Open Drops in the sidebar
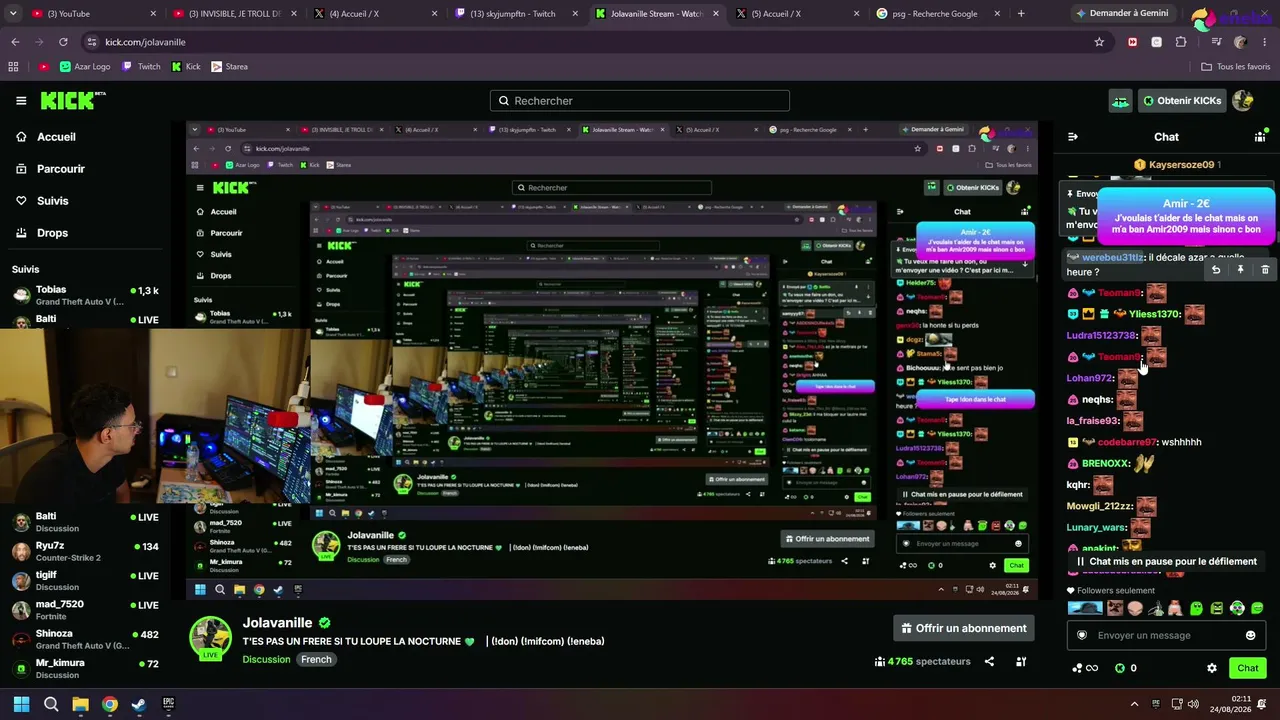This screenshot has height=720, width=1280. [42, 233]
